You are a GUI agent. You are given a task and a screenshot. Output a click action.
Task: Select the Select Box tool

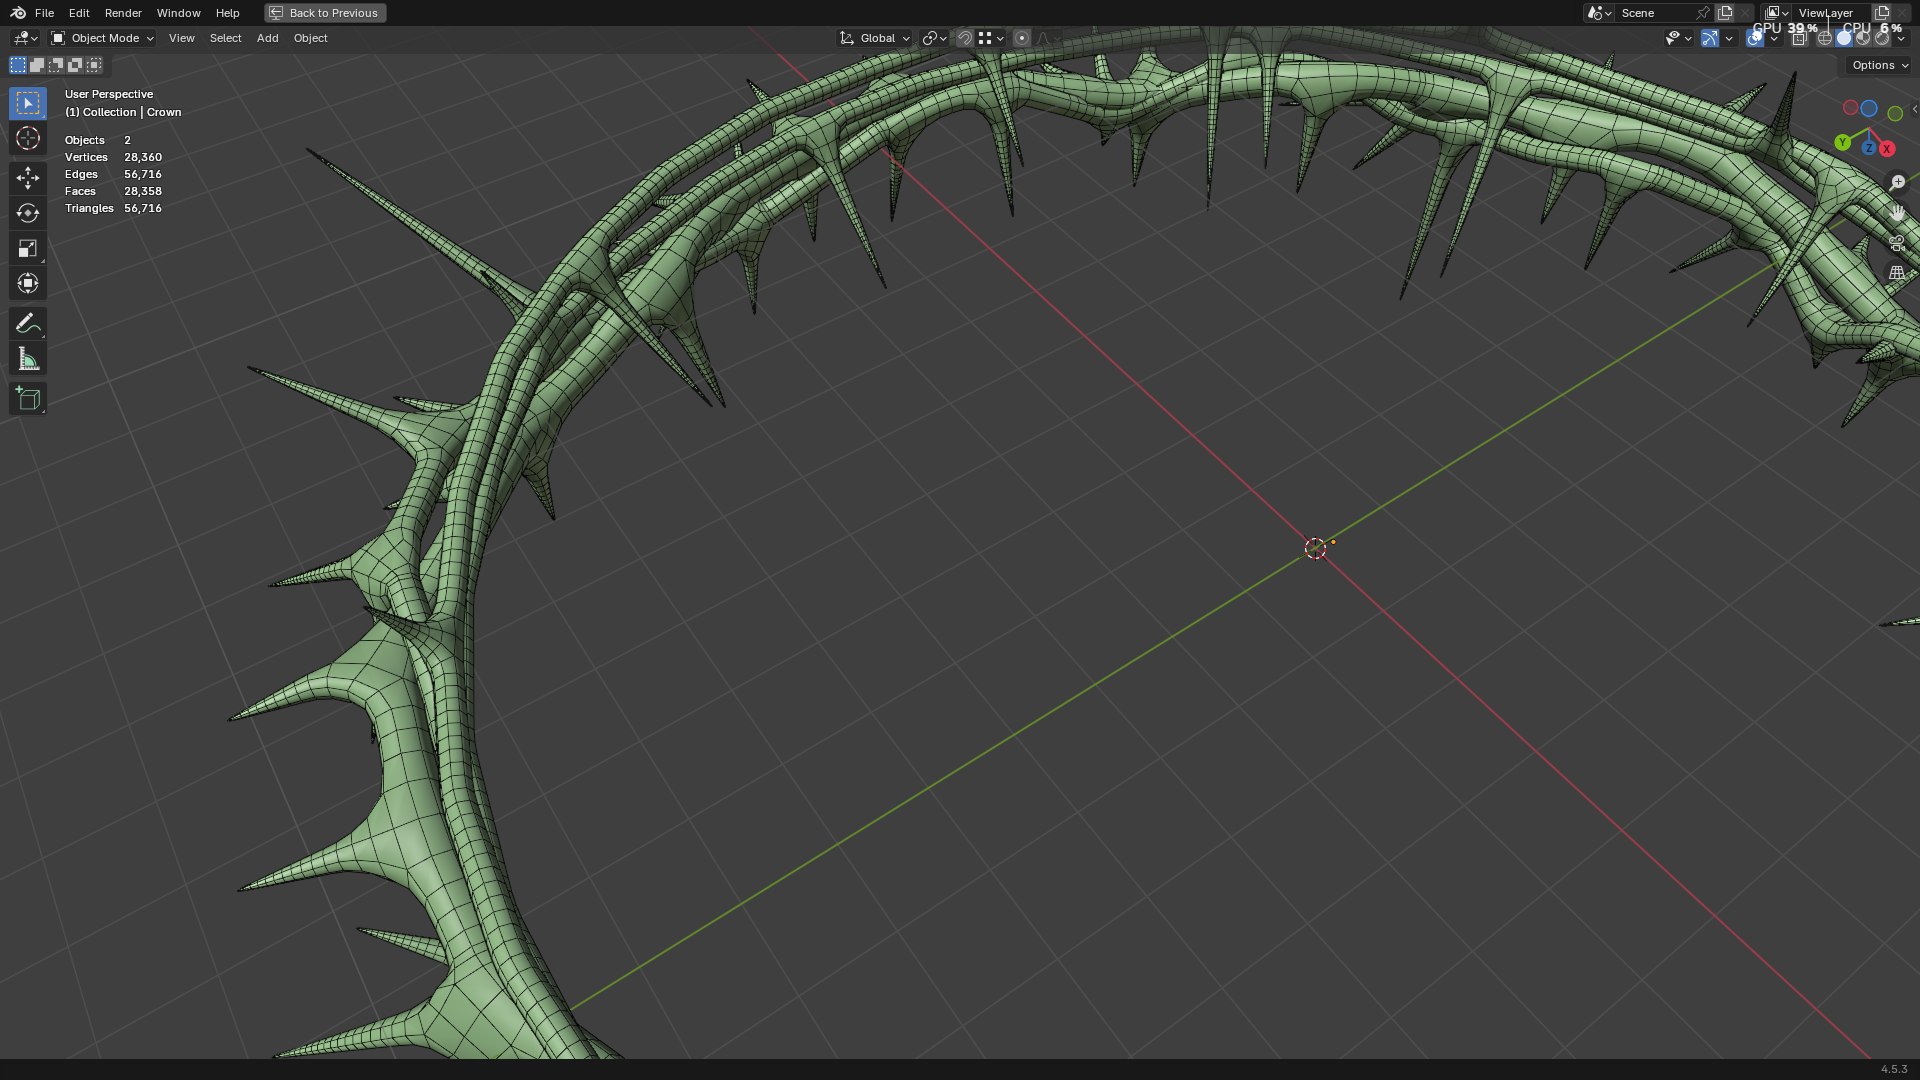point(28,103)
